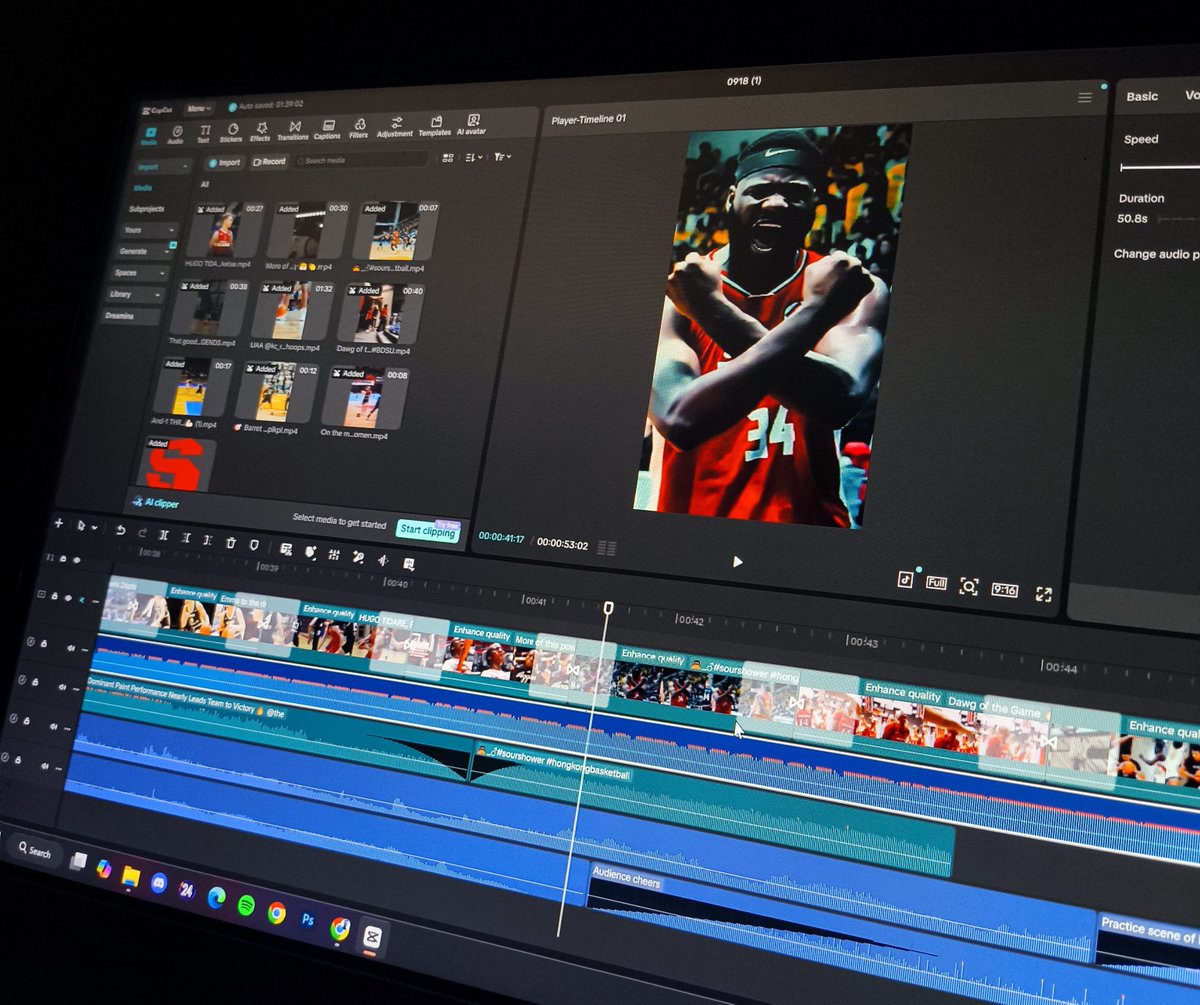Image resolution: width=1200 pixels, height=1005 pixels.
Task: Toggle lock on the main video track
Action: pos(55,596)
